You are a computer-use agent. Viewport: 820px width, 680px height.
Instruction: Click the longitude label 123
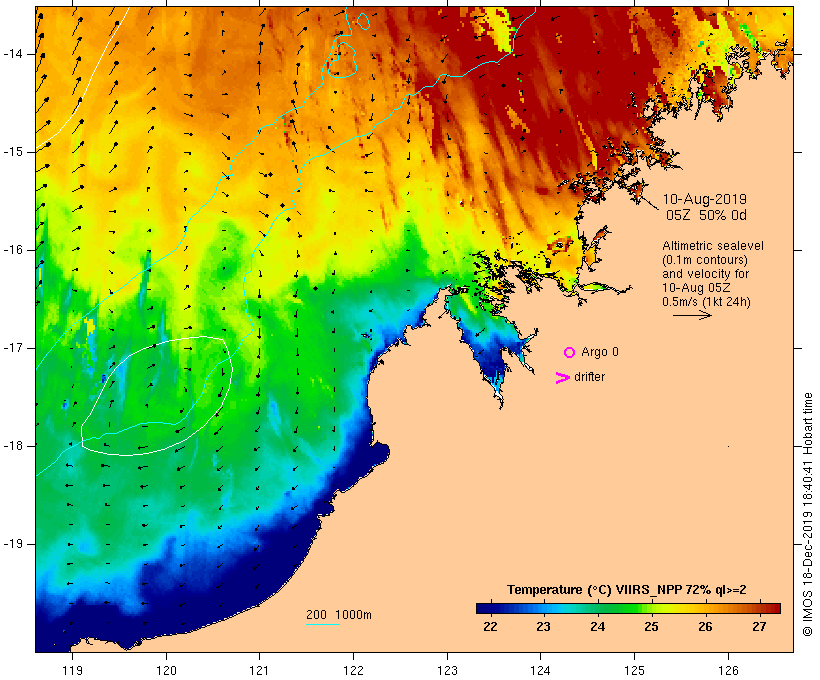[447, 670]
